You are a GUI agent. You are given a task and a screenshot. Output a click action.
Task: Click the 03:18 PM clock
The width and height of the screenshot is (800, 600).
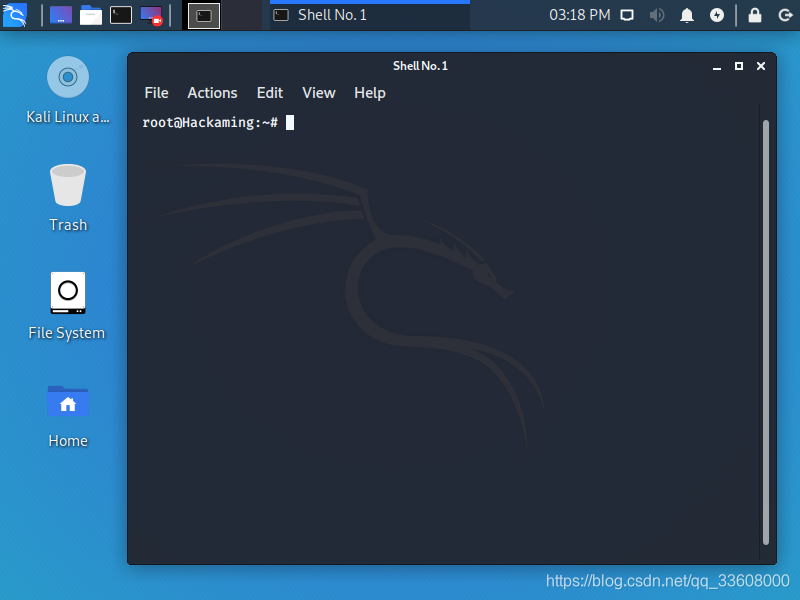(580, 15)
